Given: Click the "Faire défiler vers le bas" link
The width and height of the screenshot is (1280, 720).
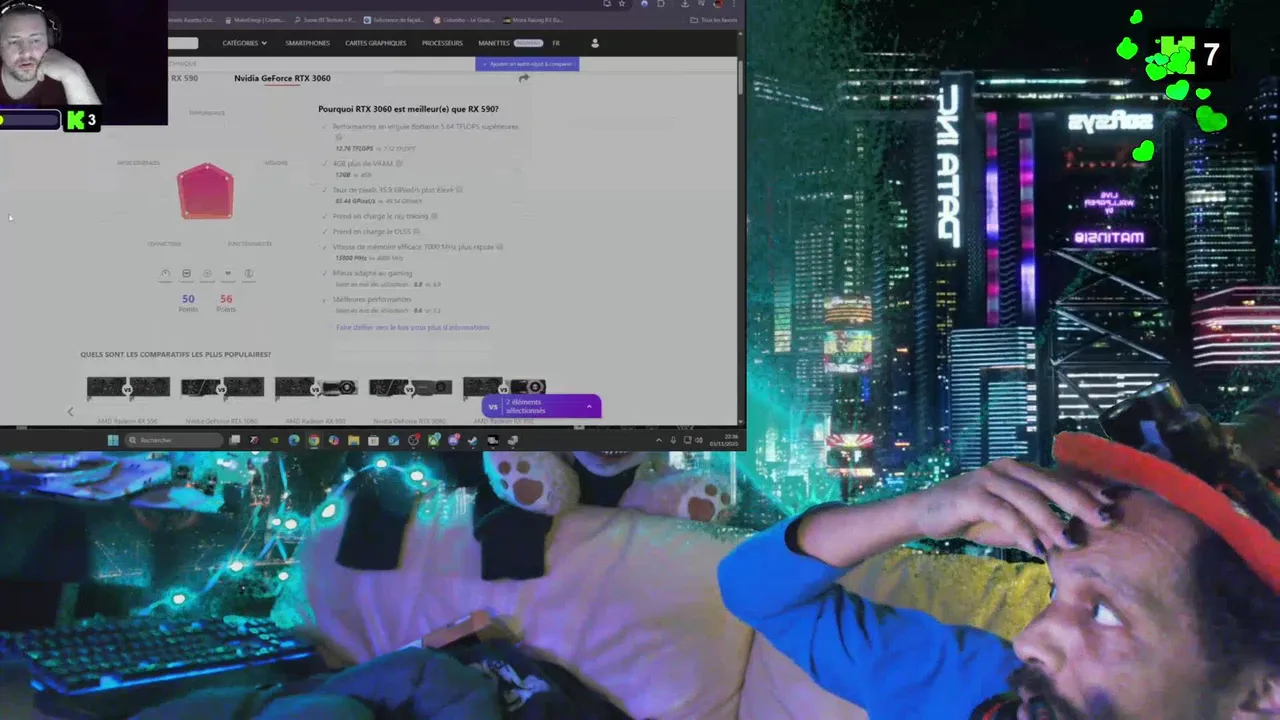Looking at the screenshot, I should [412, 327].
